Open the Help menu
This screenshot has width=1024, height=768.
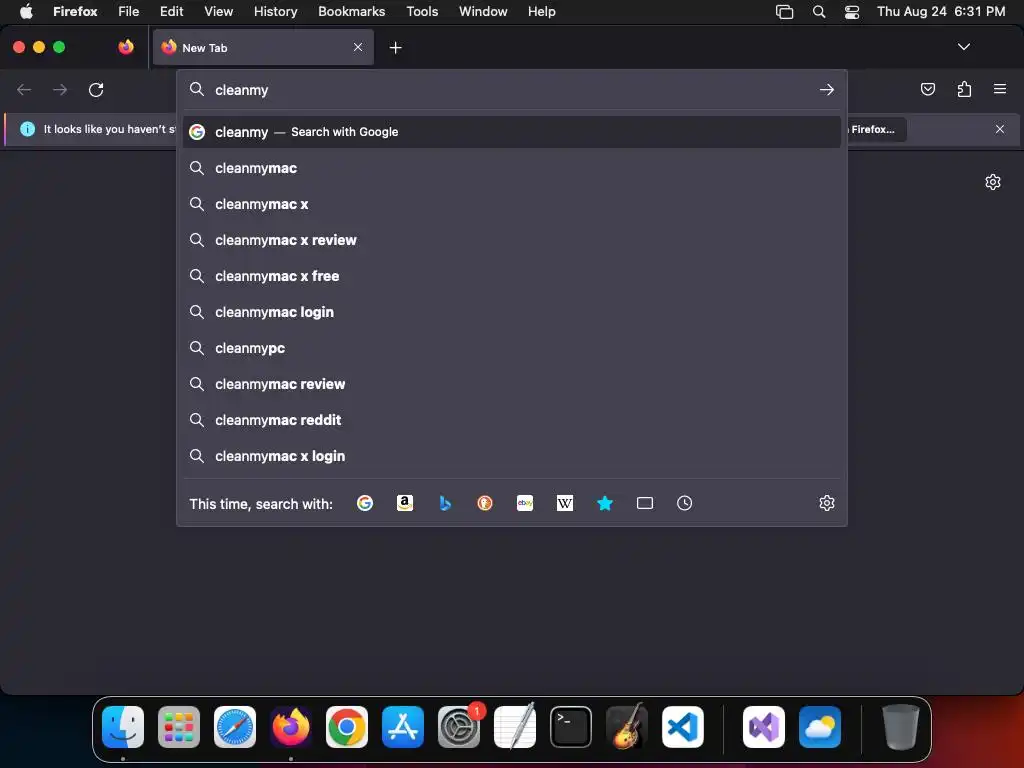(x=541, y=11)
